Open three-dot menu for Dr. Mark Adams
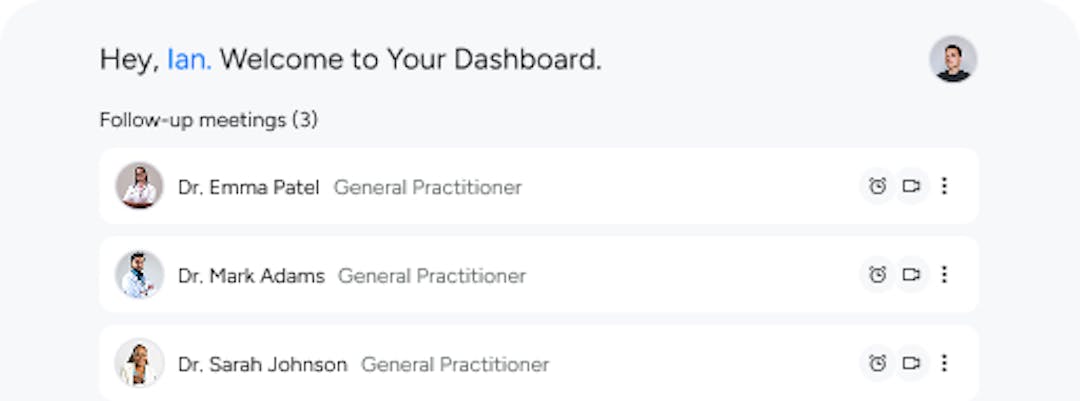 point(945,274)
